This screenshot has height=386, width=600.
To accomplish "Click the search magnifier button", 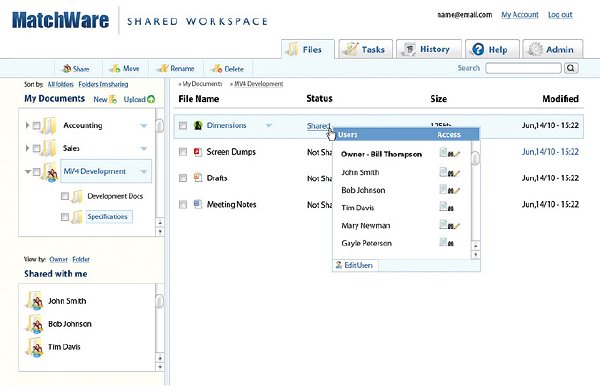I will pyautogui.click(x=571, y=68).
